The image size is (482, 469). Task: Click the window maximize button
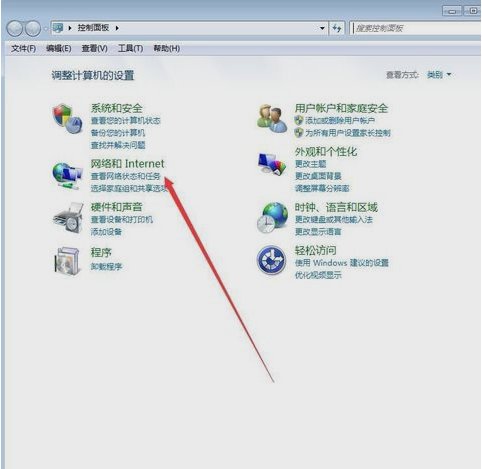[x=473, y=11]
